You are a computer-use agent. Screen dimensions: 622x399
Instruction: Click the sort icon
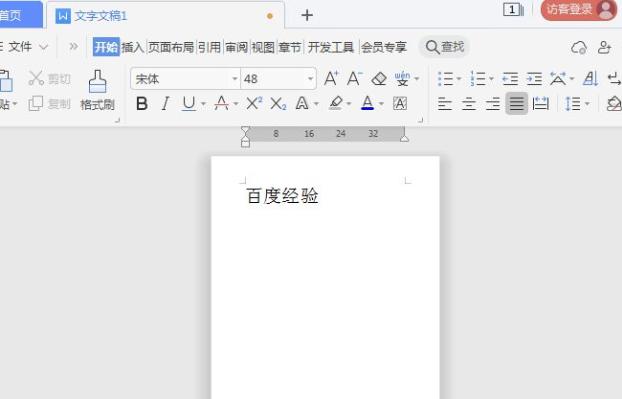point(590,79)
